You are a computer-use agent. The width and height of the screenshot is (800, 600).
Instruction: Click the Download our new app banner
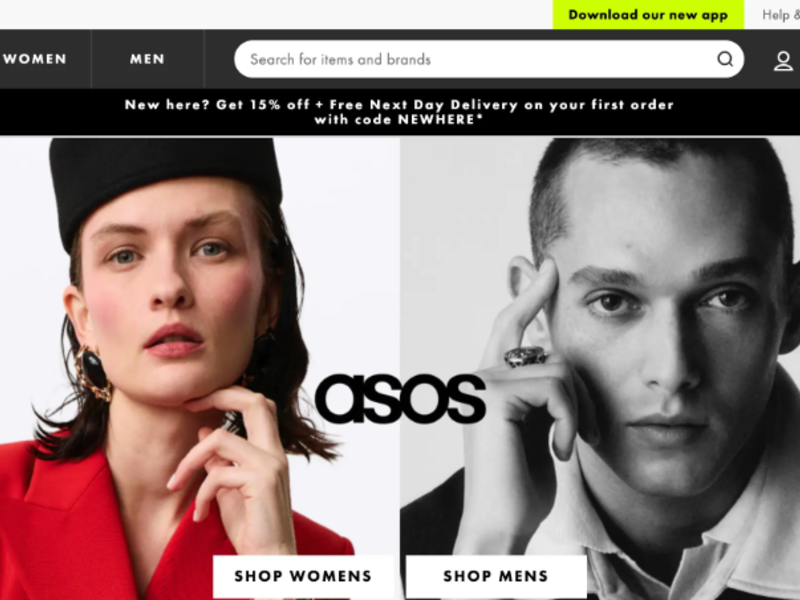pyautogui.click(x=648, y=14)
